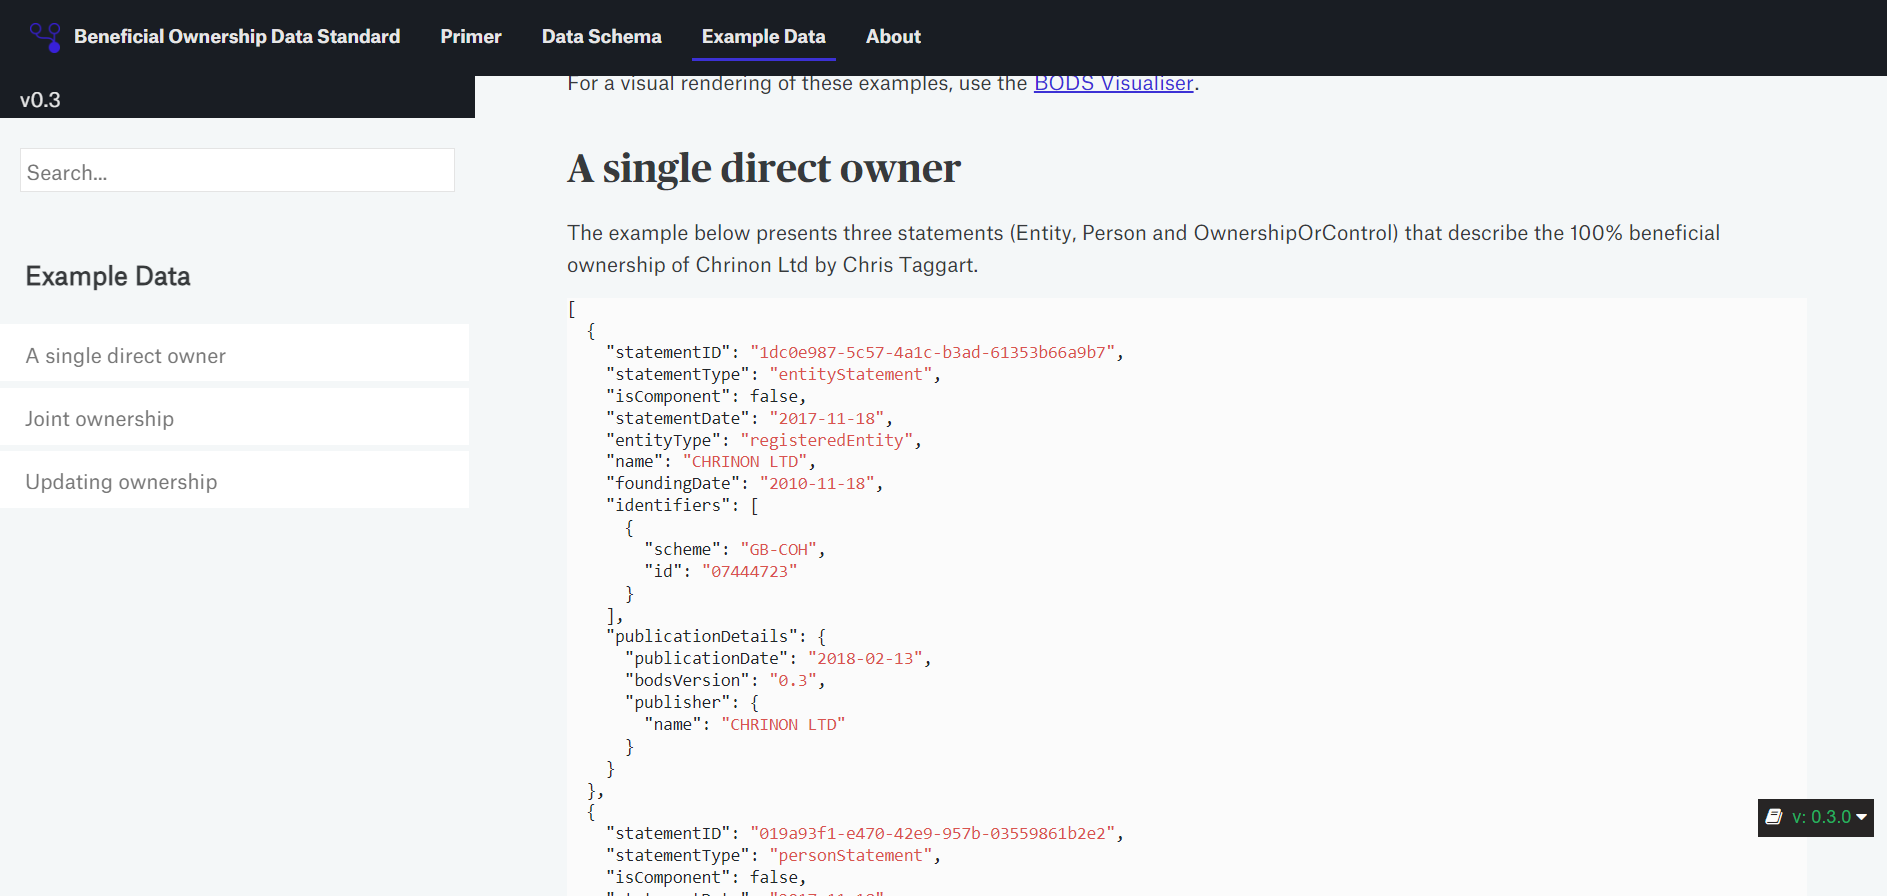The image size is (1887, 896).
Task: Navigate to Updating ownership in sidebar
Action: (x=121, y=482)
